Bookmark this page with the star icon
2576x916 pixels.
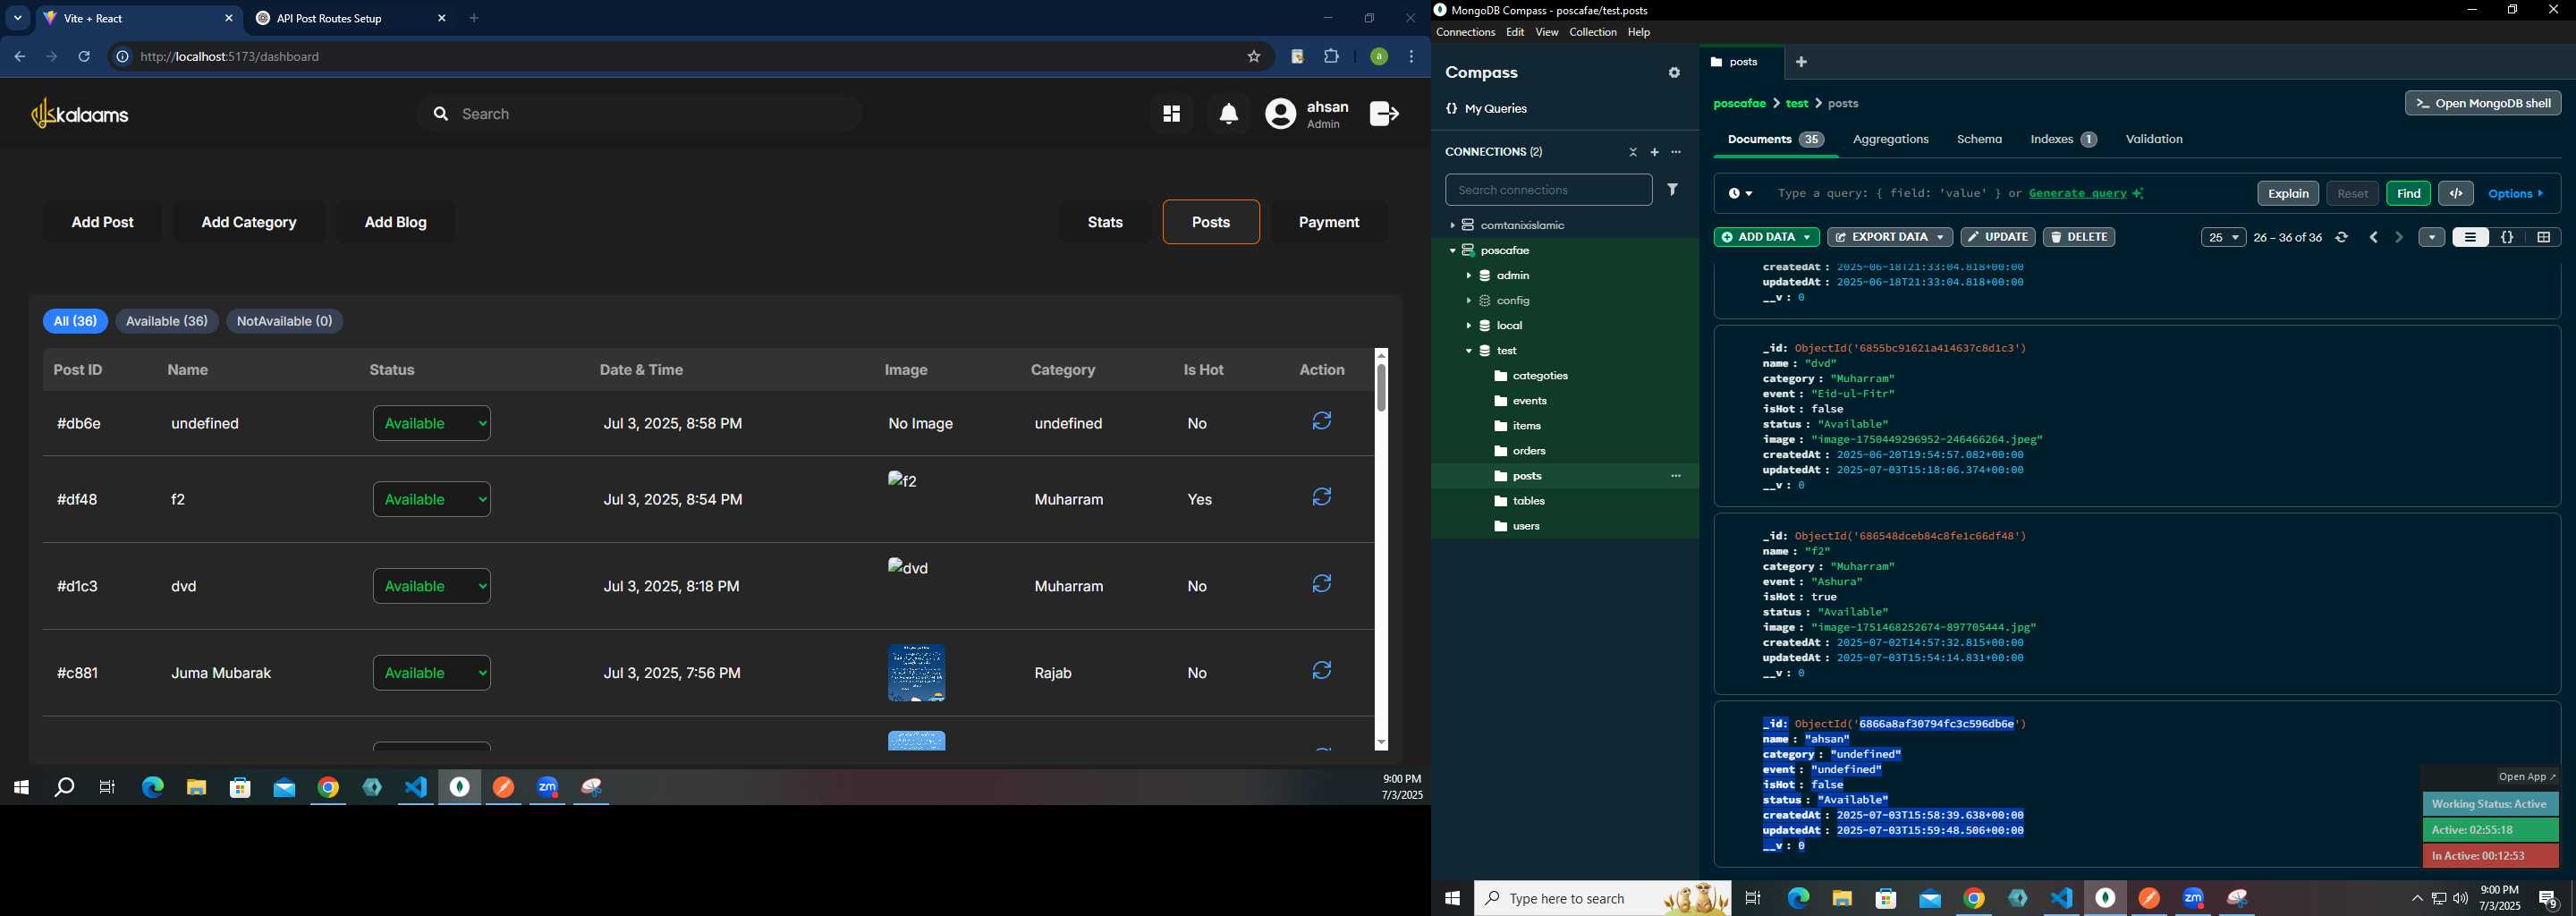pos(1254,57)
